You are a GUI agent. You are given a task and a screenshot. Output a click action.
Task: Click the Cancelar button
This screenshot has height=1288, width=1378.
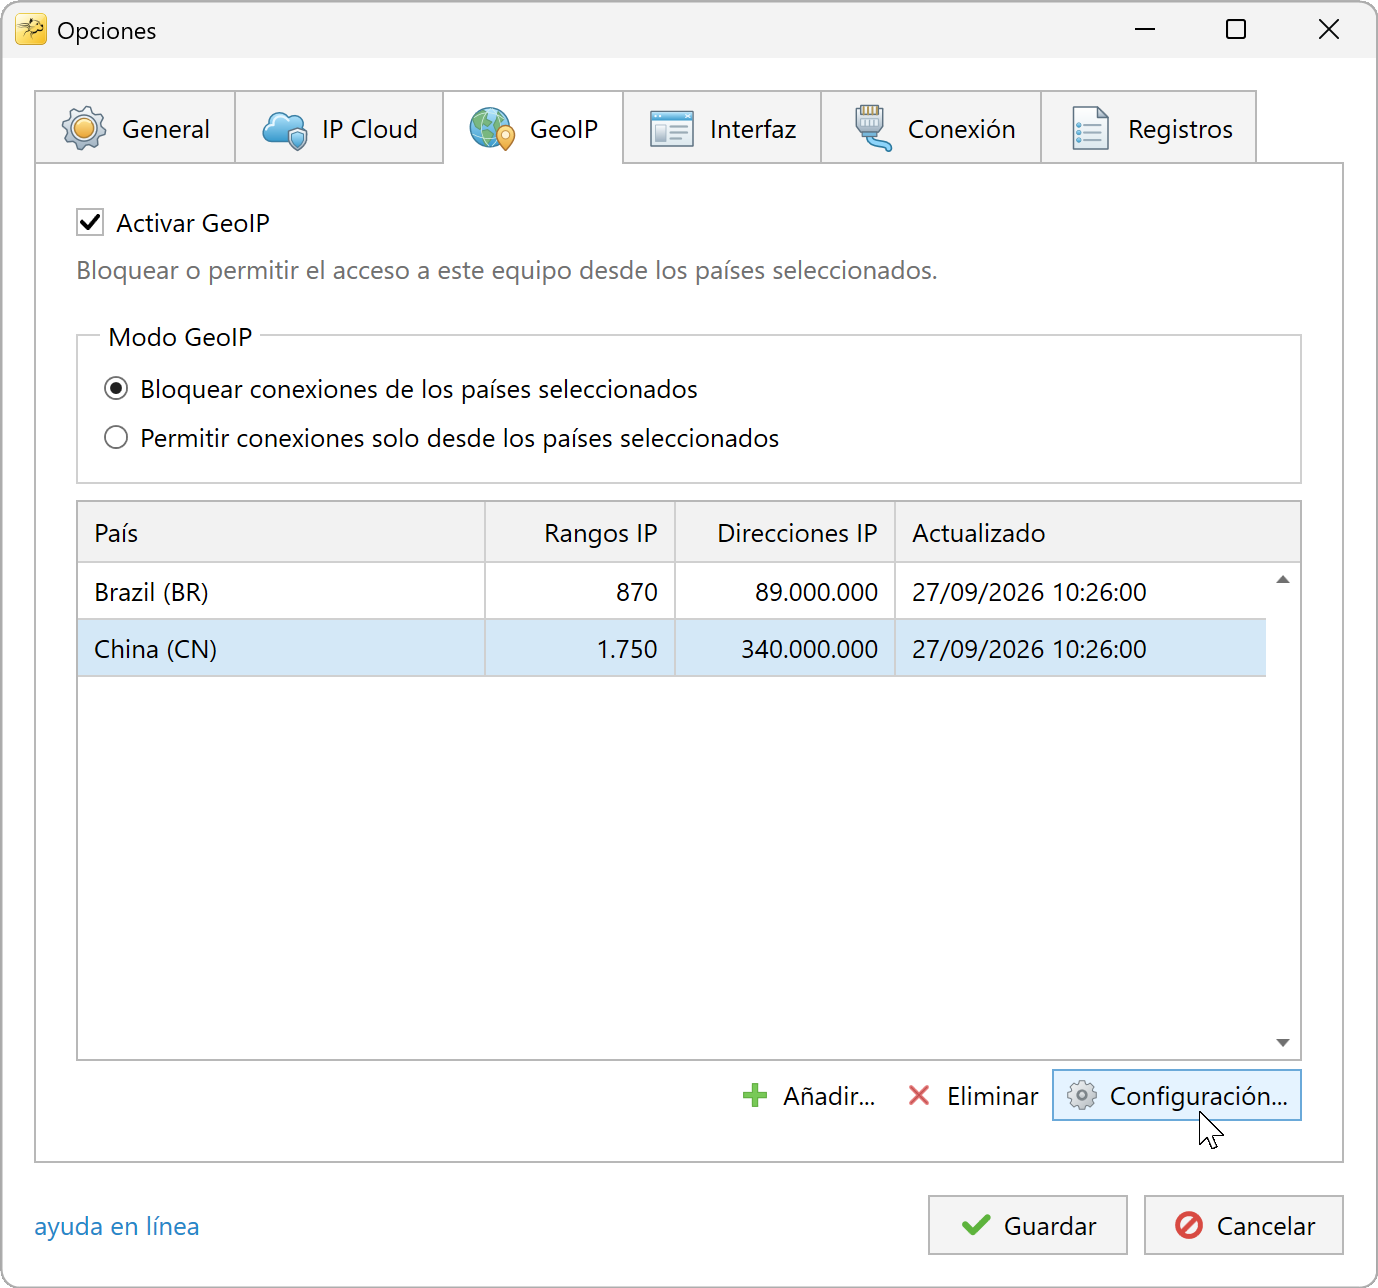tap(1244, 1225)
